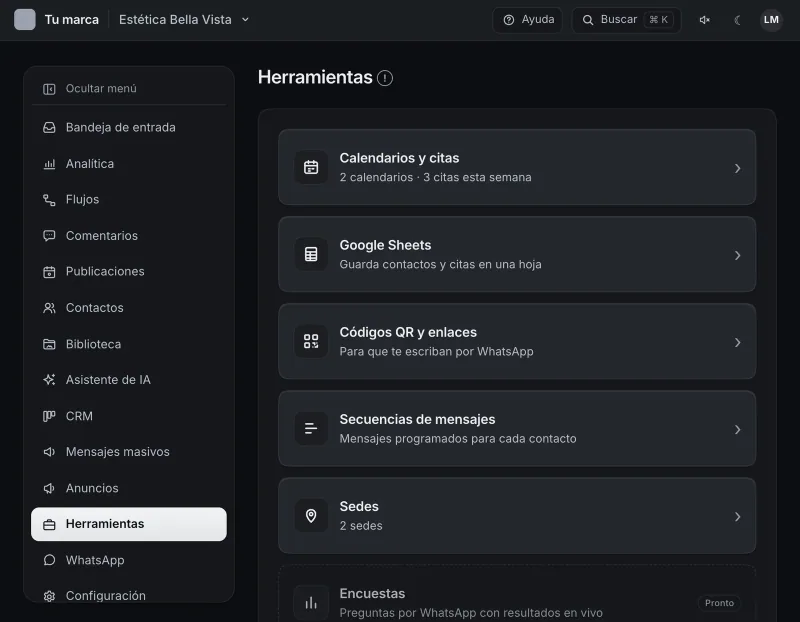800x622 pixels.
Task: Click the sparkle icon for Asistente de IA
Action: click(x=49, y=380)
